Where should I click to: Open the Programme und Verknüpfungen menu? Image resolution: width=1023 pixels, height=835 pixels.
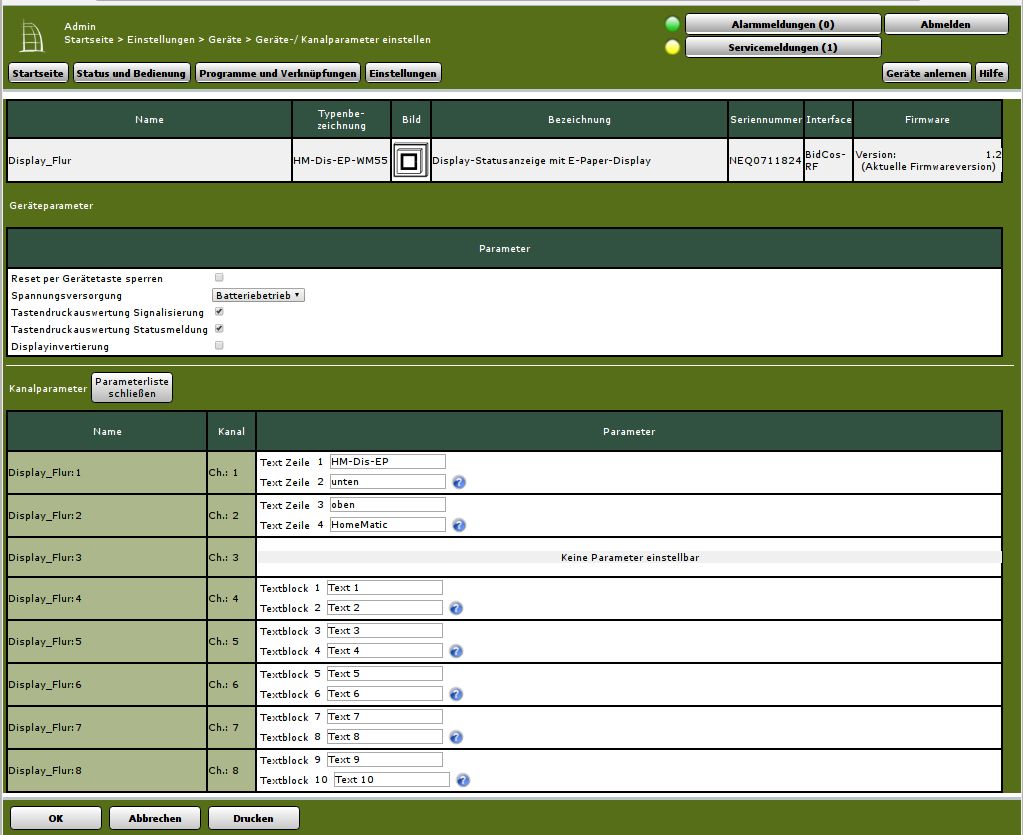tap(277, 73)
